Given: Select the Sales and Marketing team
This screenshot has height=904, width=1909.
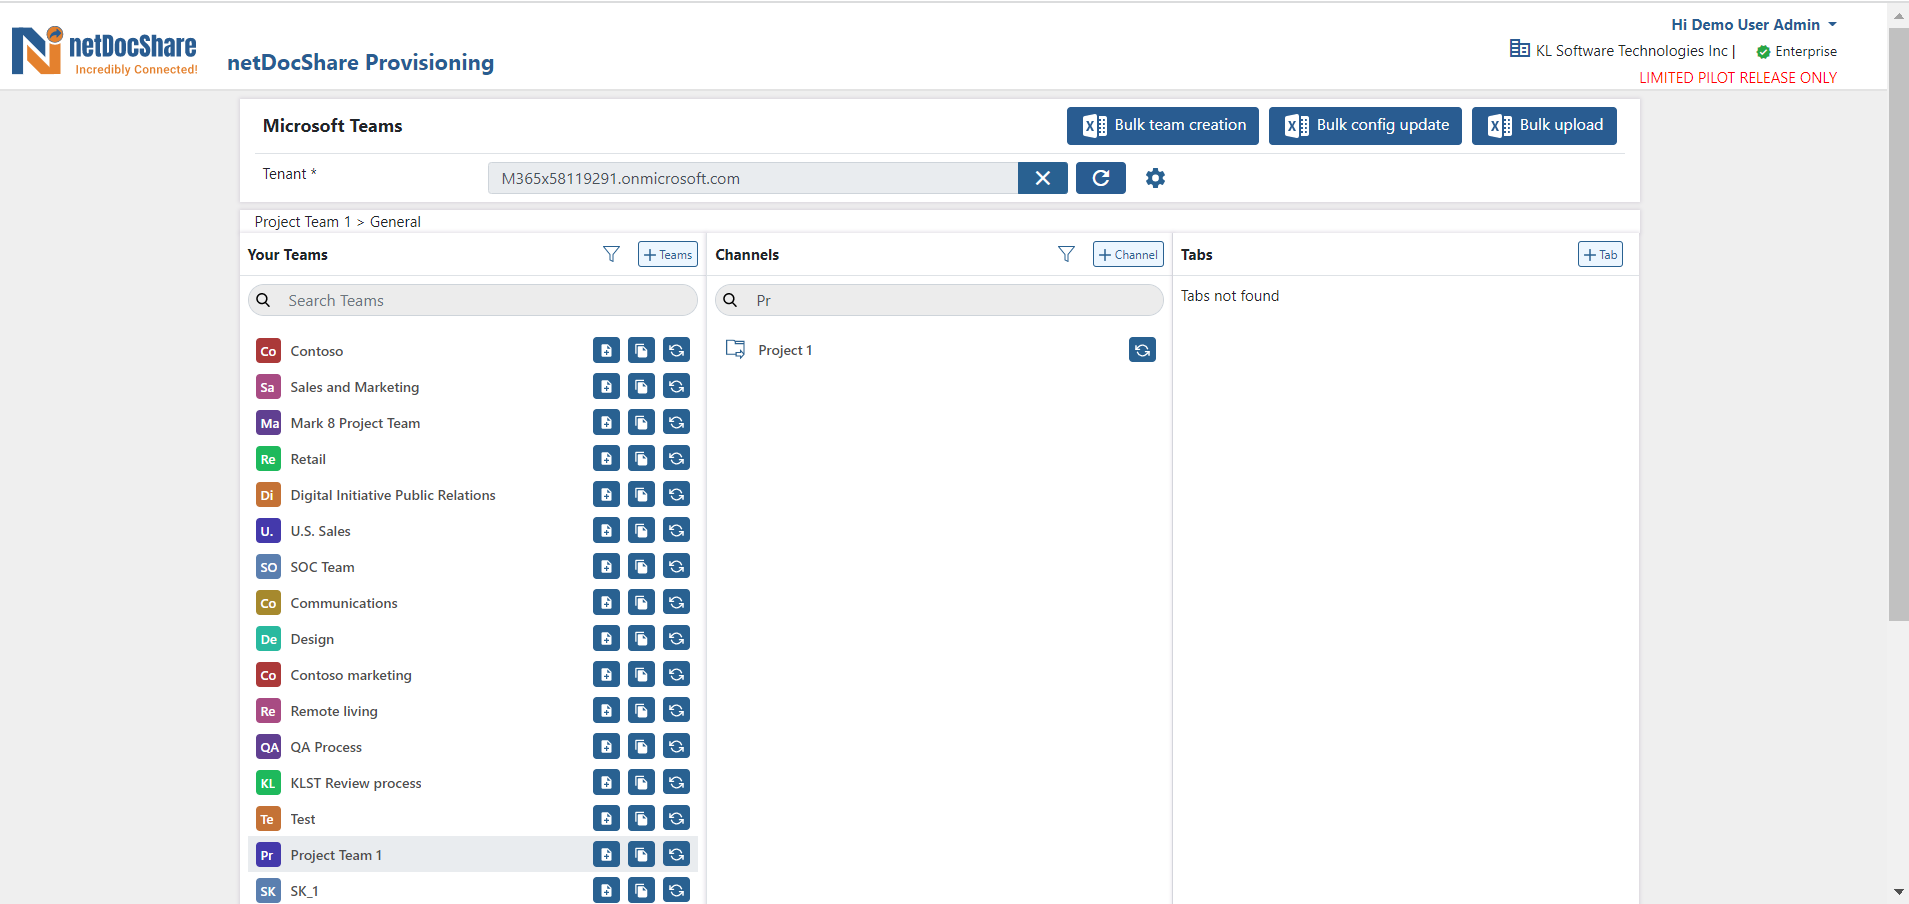Looking at the screenshot, I should click(355, 387).
